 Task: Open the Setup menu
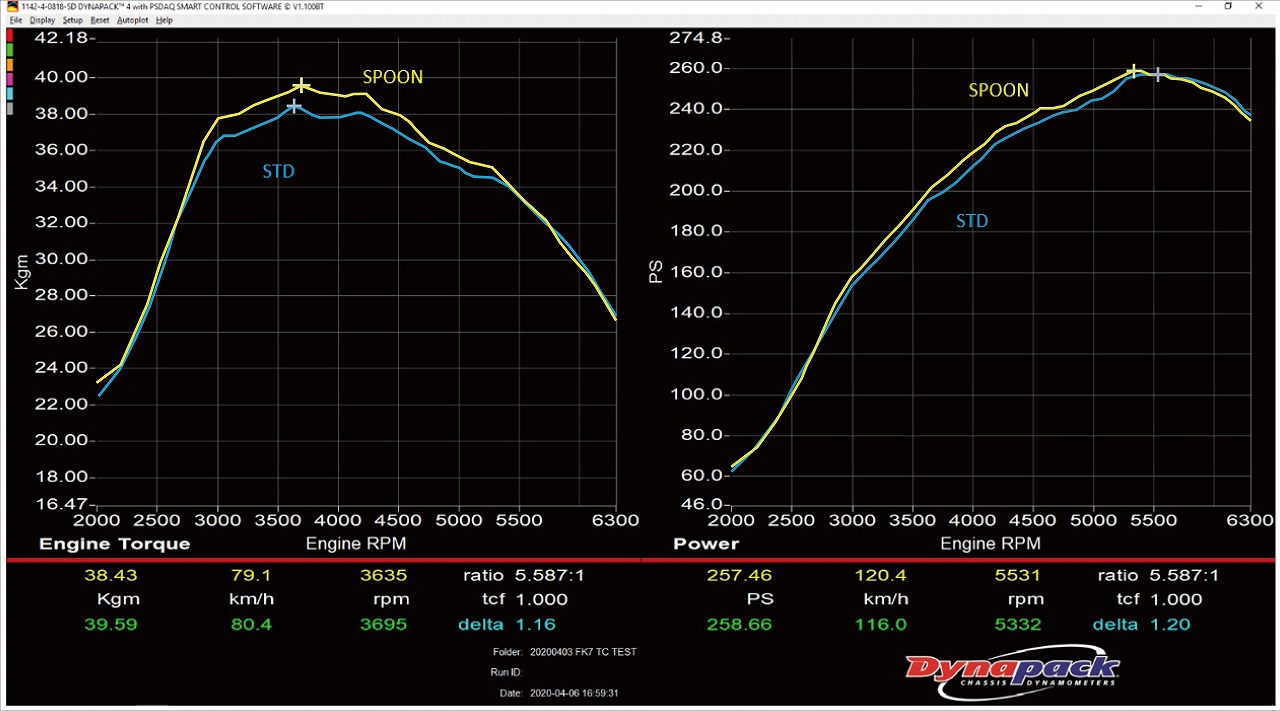click(x=73, y=20)
